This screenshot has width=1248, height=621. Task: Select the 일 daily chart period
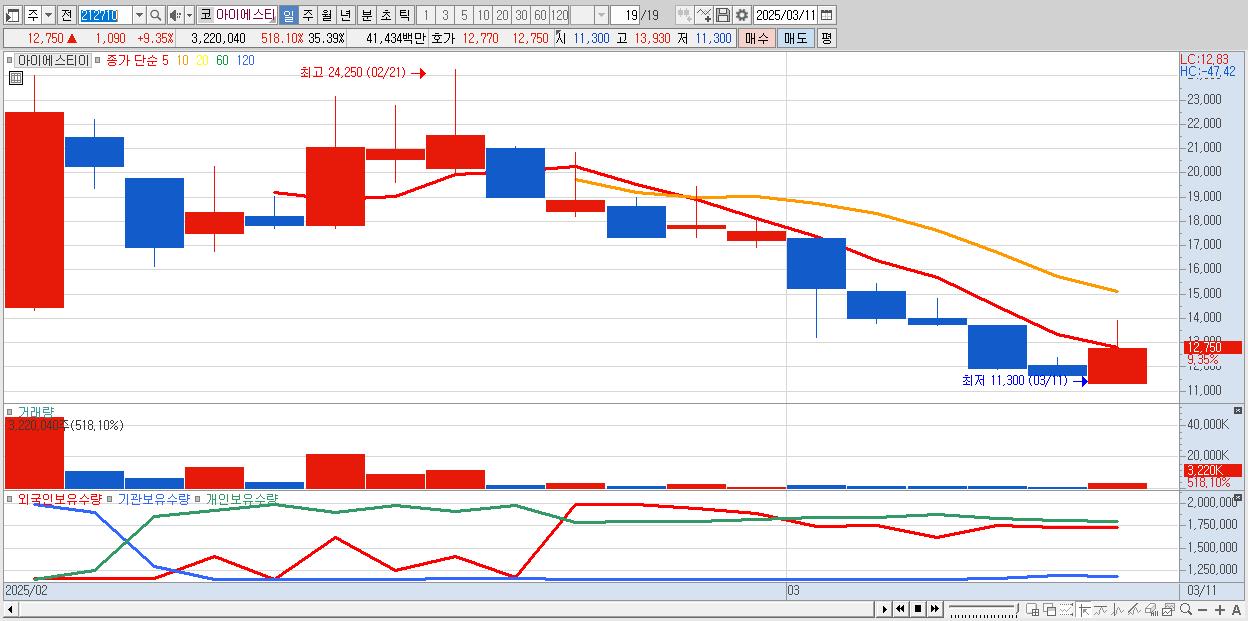pos(288,15)
